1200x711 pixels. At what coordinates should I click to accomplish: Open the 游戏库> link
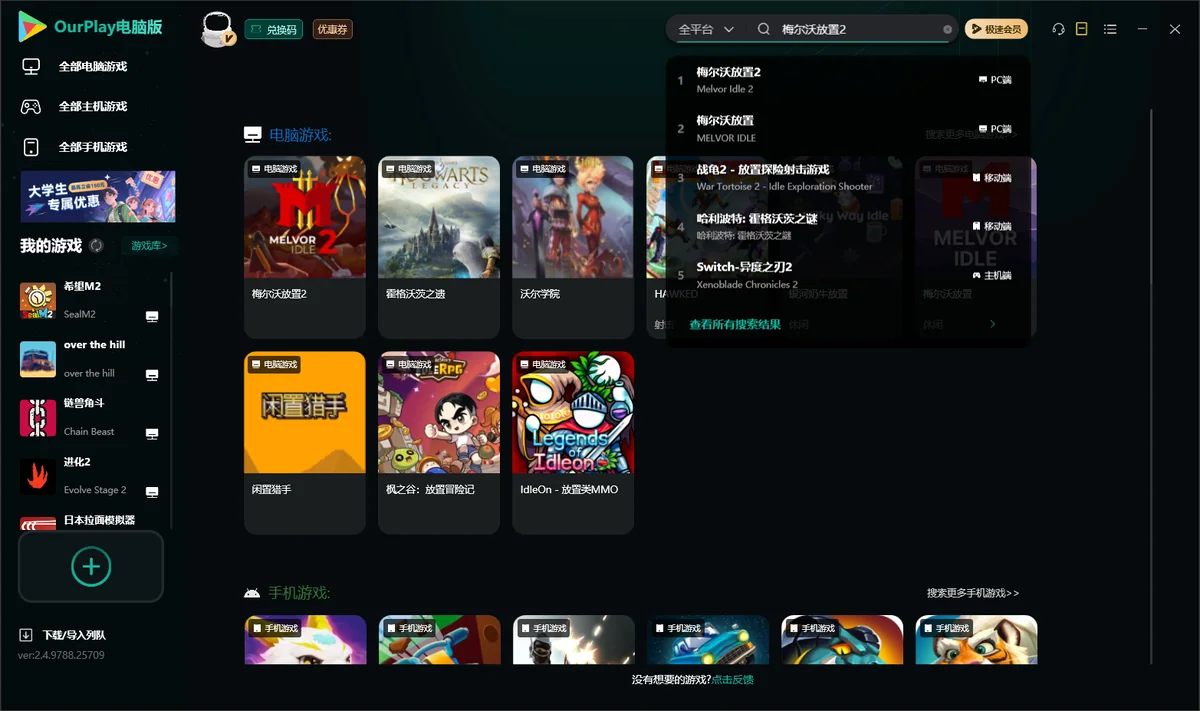click(149, 246)
